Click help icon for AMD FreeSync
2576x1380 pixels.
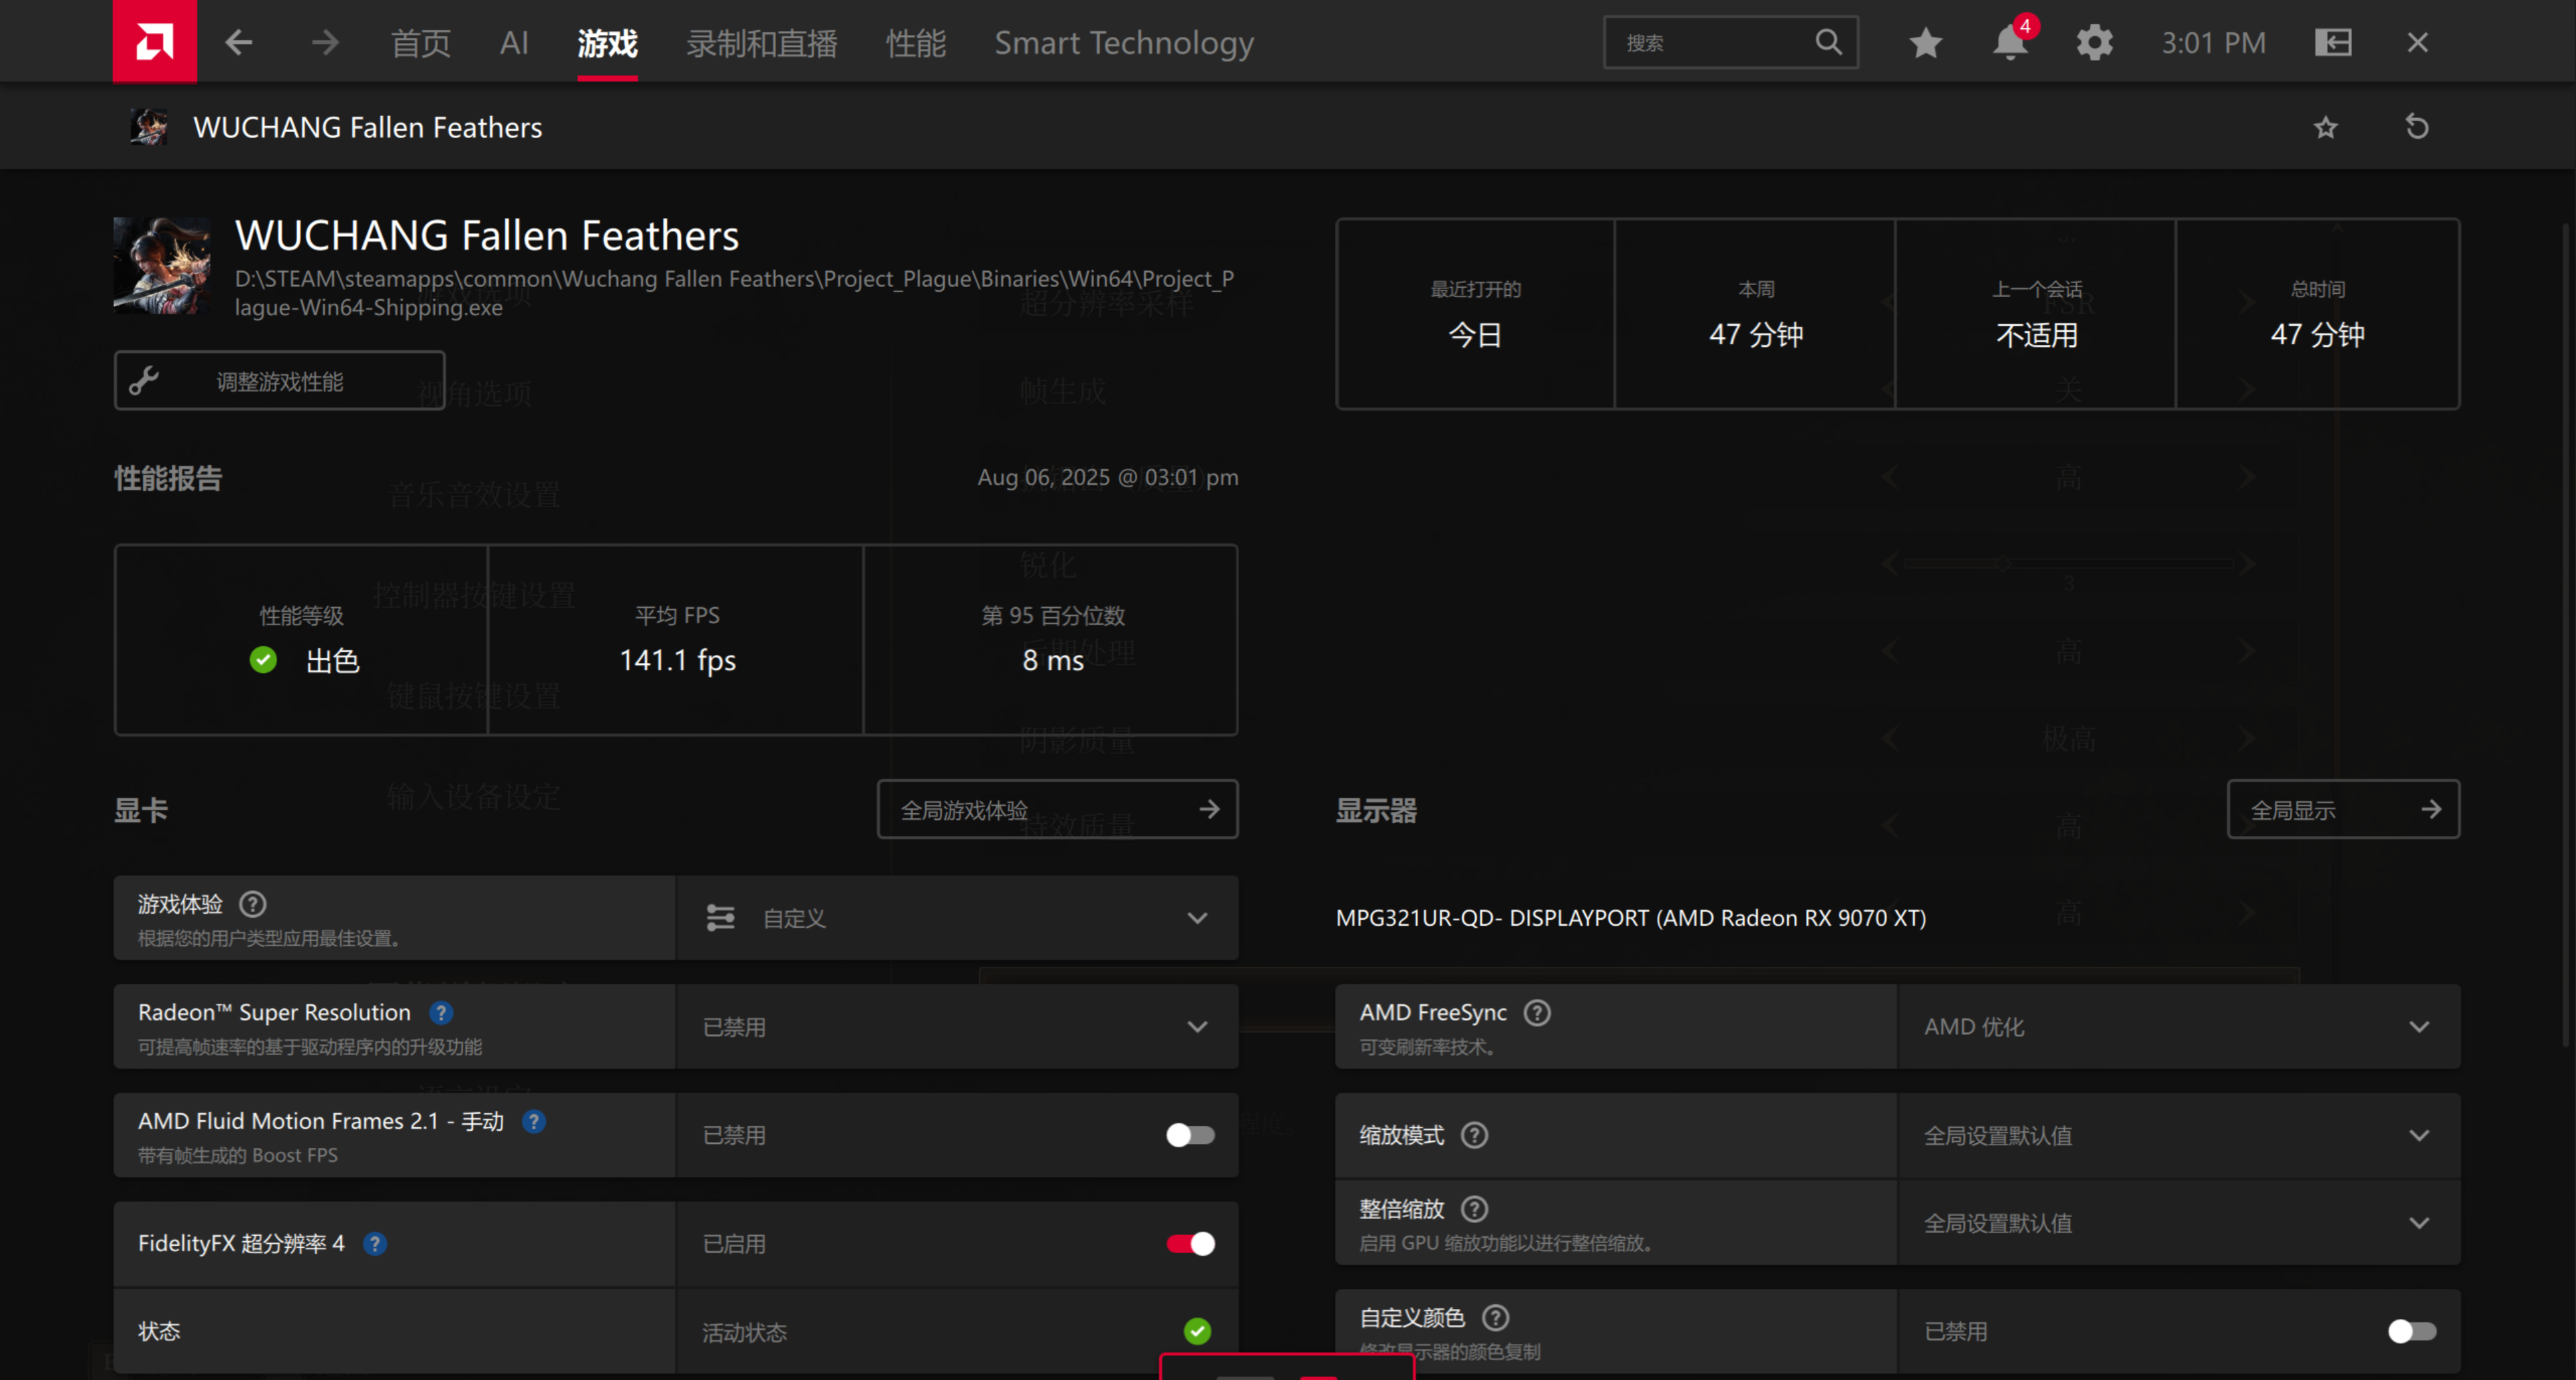coord(1537,1012)
